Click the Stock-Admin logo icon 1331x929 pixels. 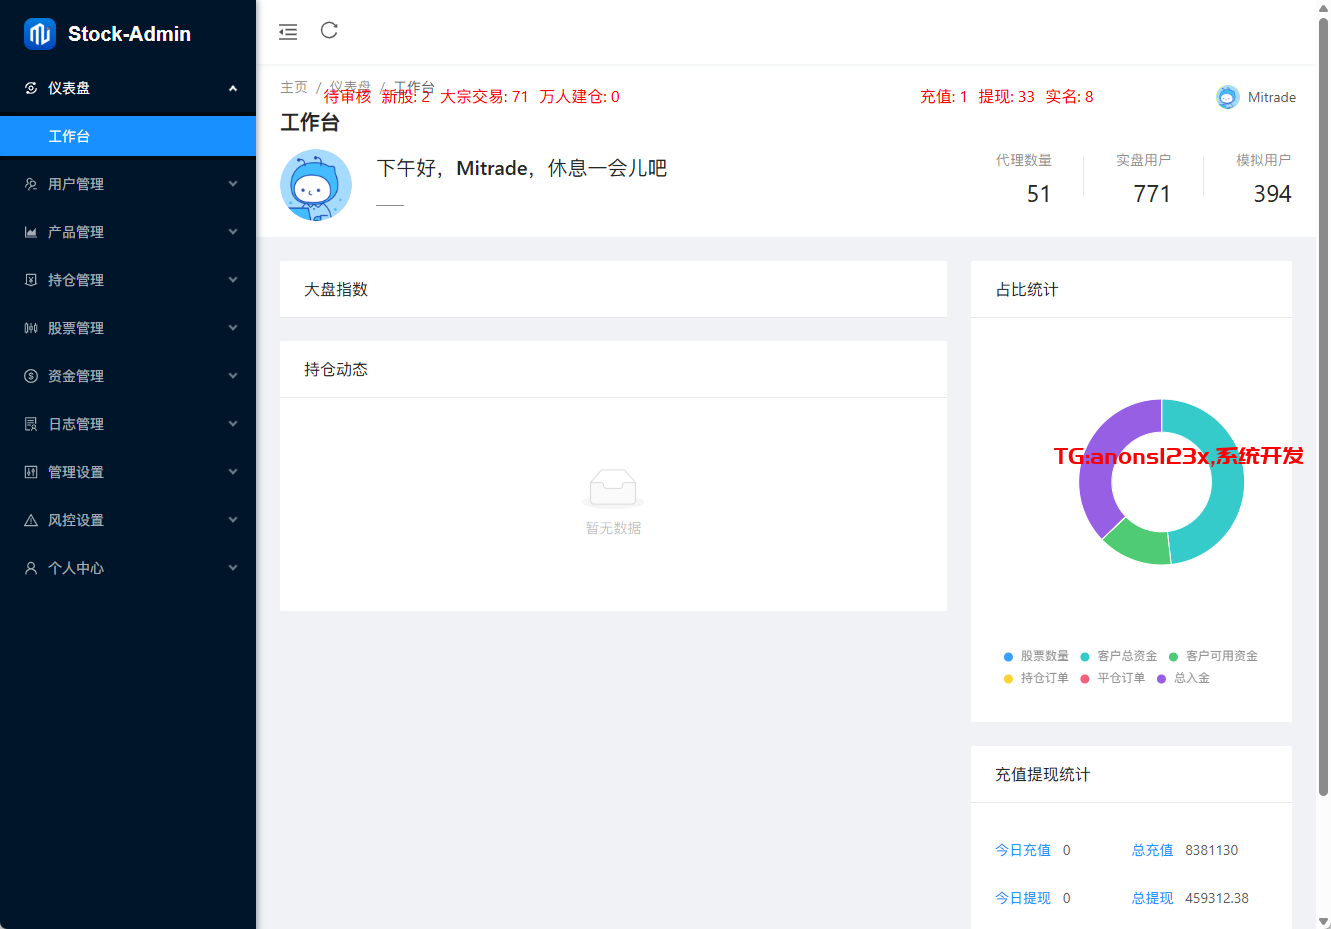click(x=40, y=34)
